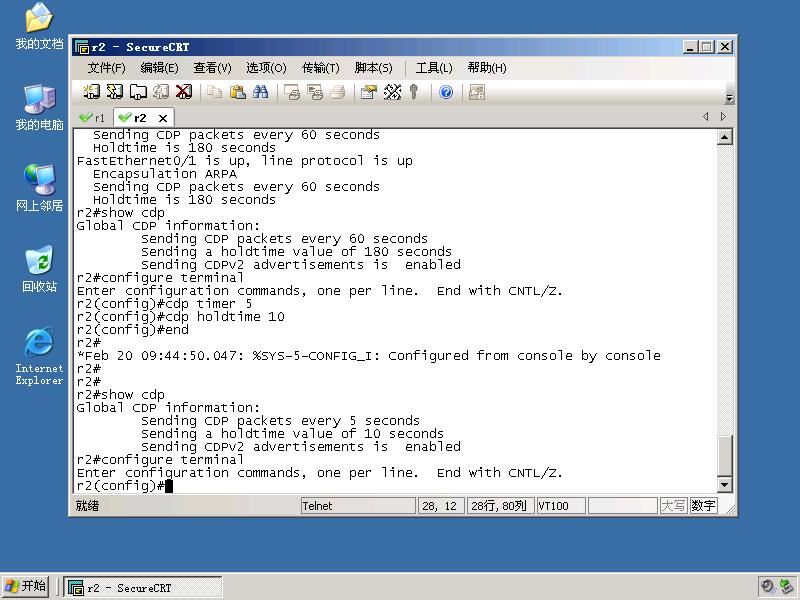Click the 数字 Num Lock indicator
The image size is (800, 600).
pyautogui.click(x=703, y=506)
